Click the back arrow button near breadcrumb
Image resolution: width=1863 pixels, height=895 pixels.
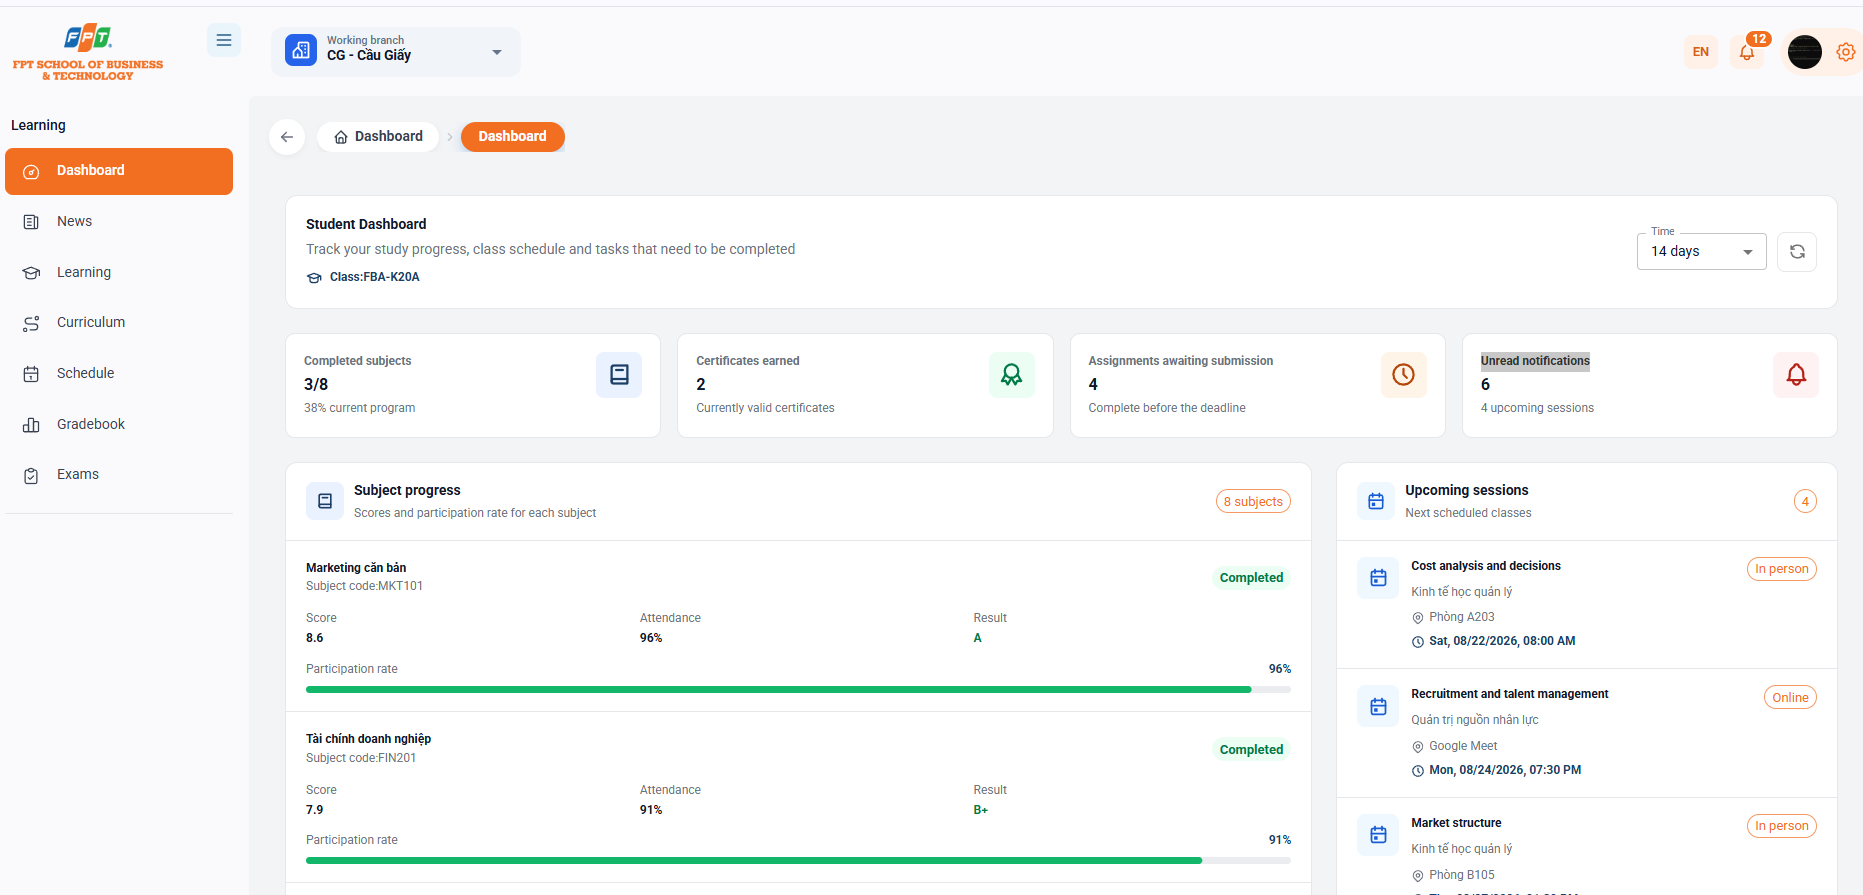click(287, 137)
